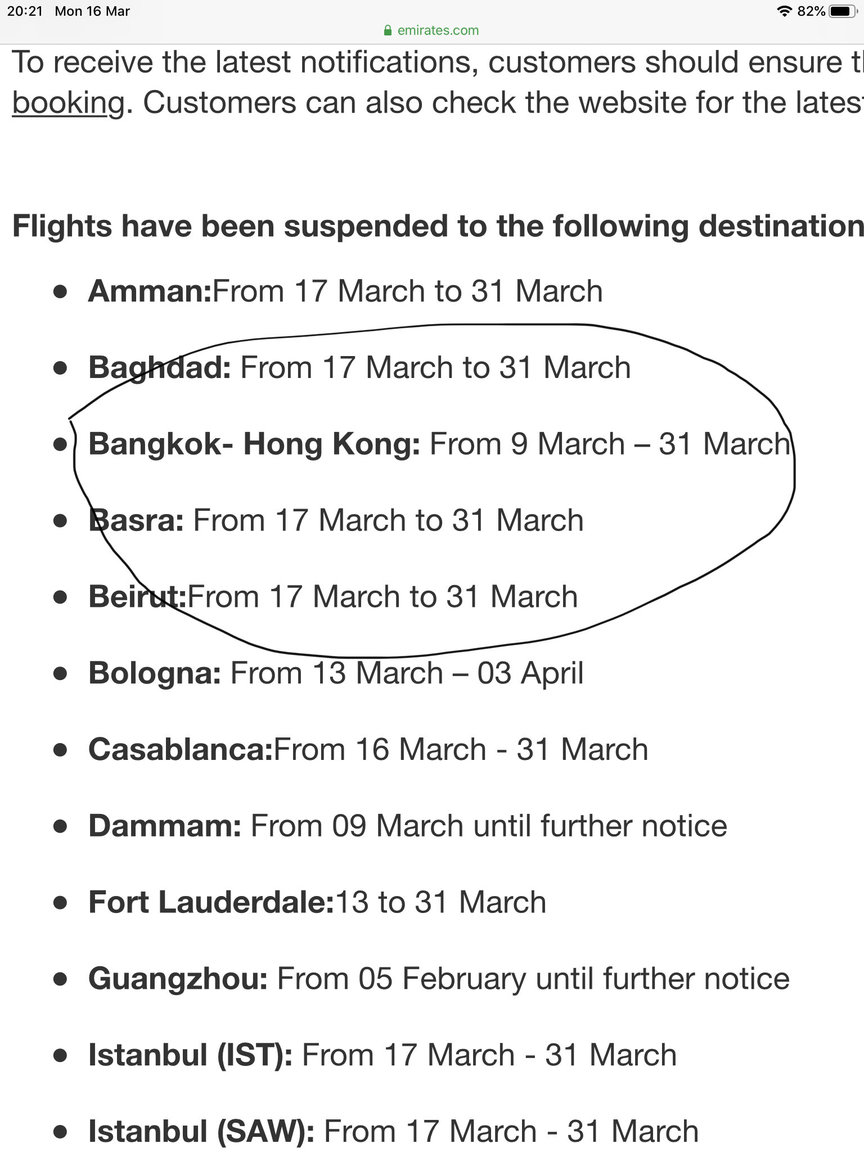Viewport: 864px width, 1152px height.
Task: Select the Dammam until further notice entry
Action: pos(408,826)
